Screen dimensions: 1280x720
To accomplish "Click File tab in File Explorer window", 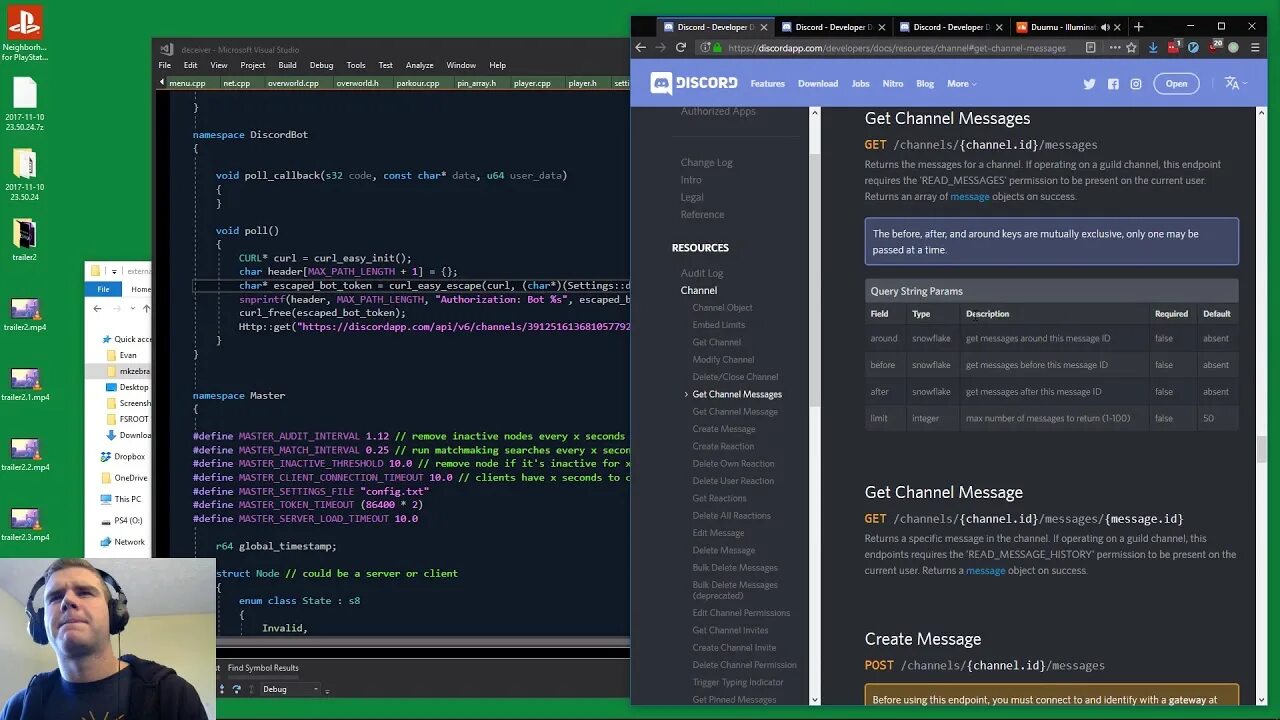I will (103, 289).
